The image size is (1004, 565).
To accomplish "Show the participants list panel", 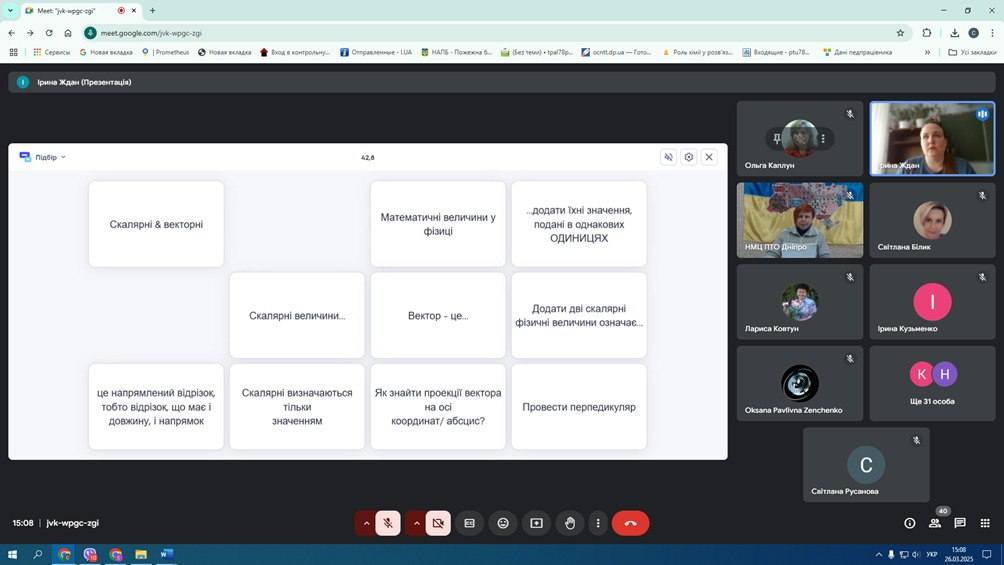I will [x=935, y=523].
